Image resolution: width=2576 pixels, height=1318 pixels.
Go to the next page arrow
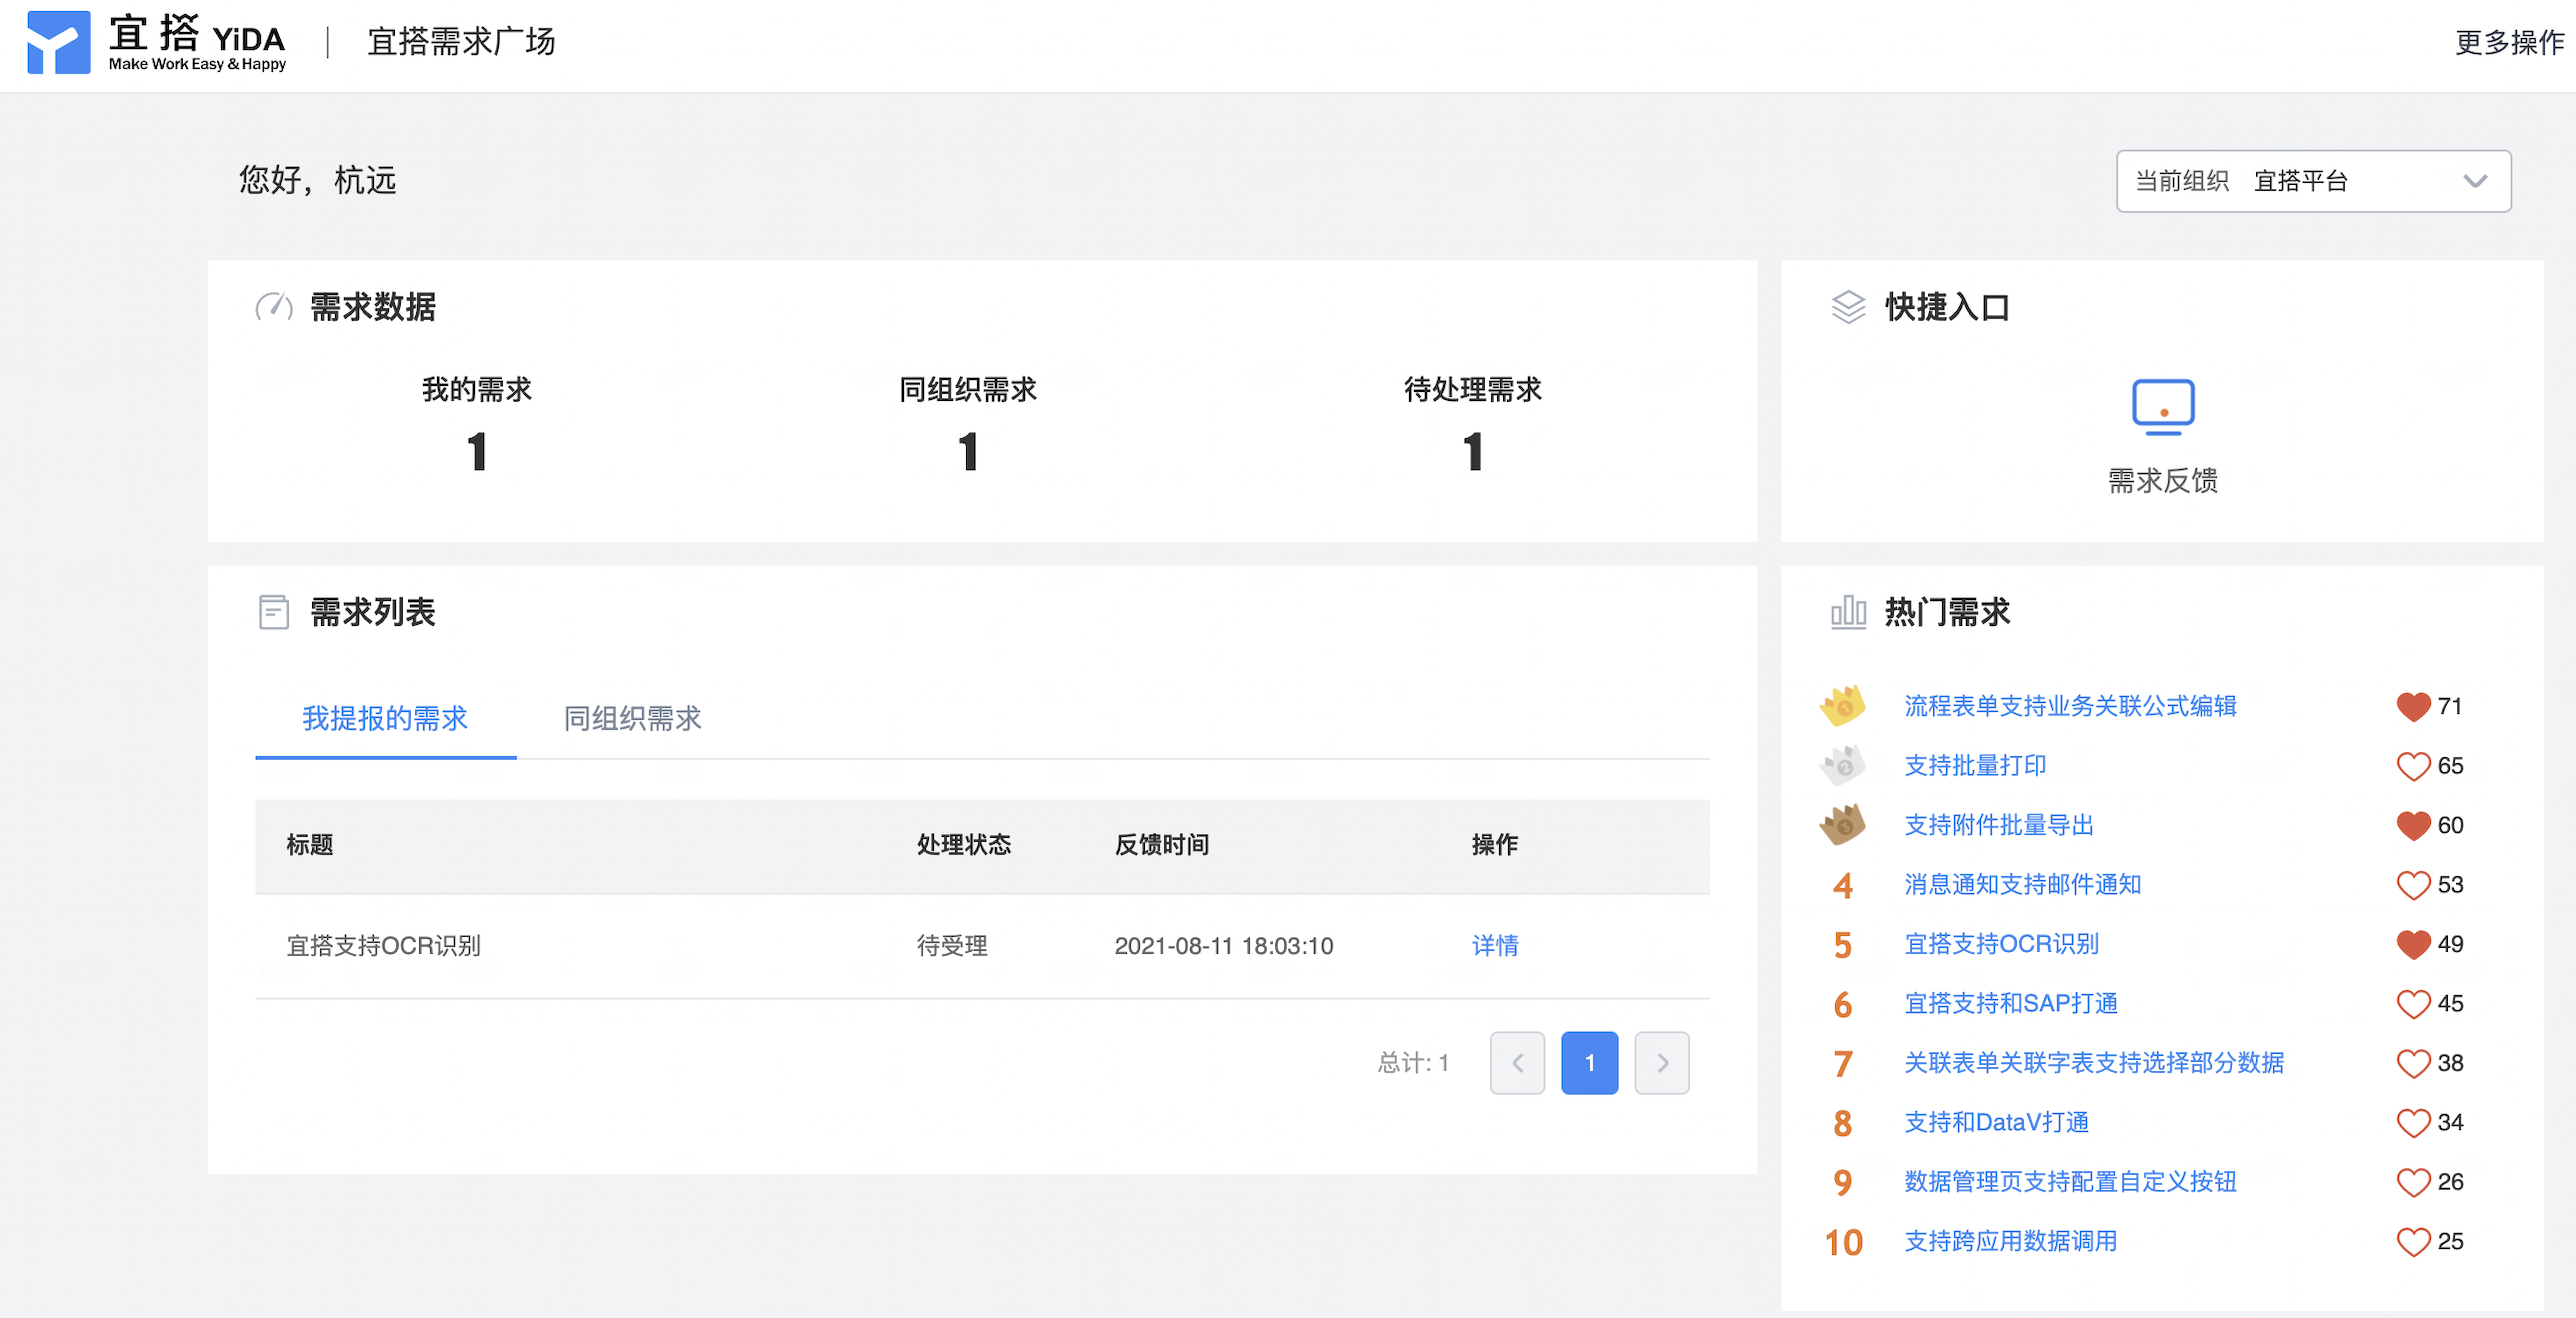click(x=1661, y=1063)
